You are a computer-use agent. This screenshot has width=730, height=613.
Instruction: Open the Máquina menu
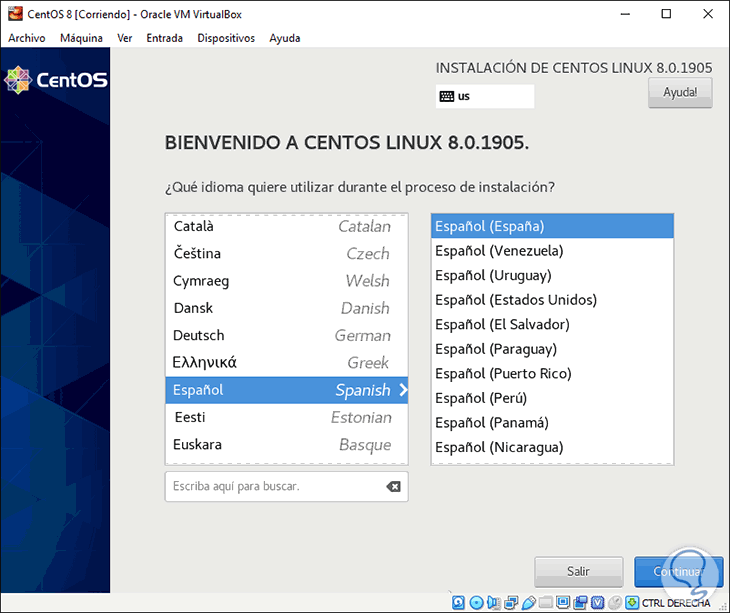[81, 38]
